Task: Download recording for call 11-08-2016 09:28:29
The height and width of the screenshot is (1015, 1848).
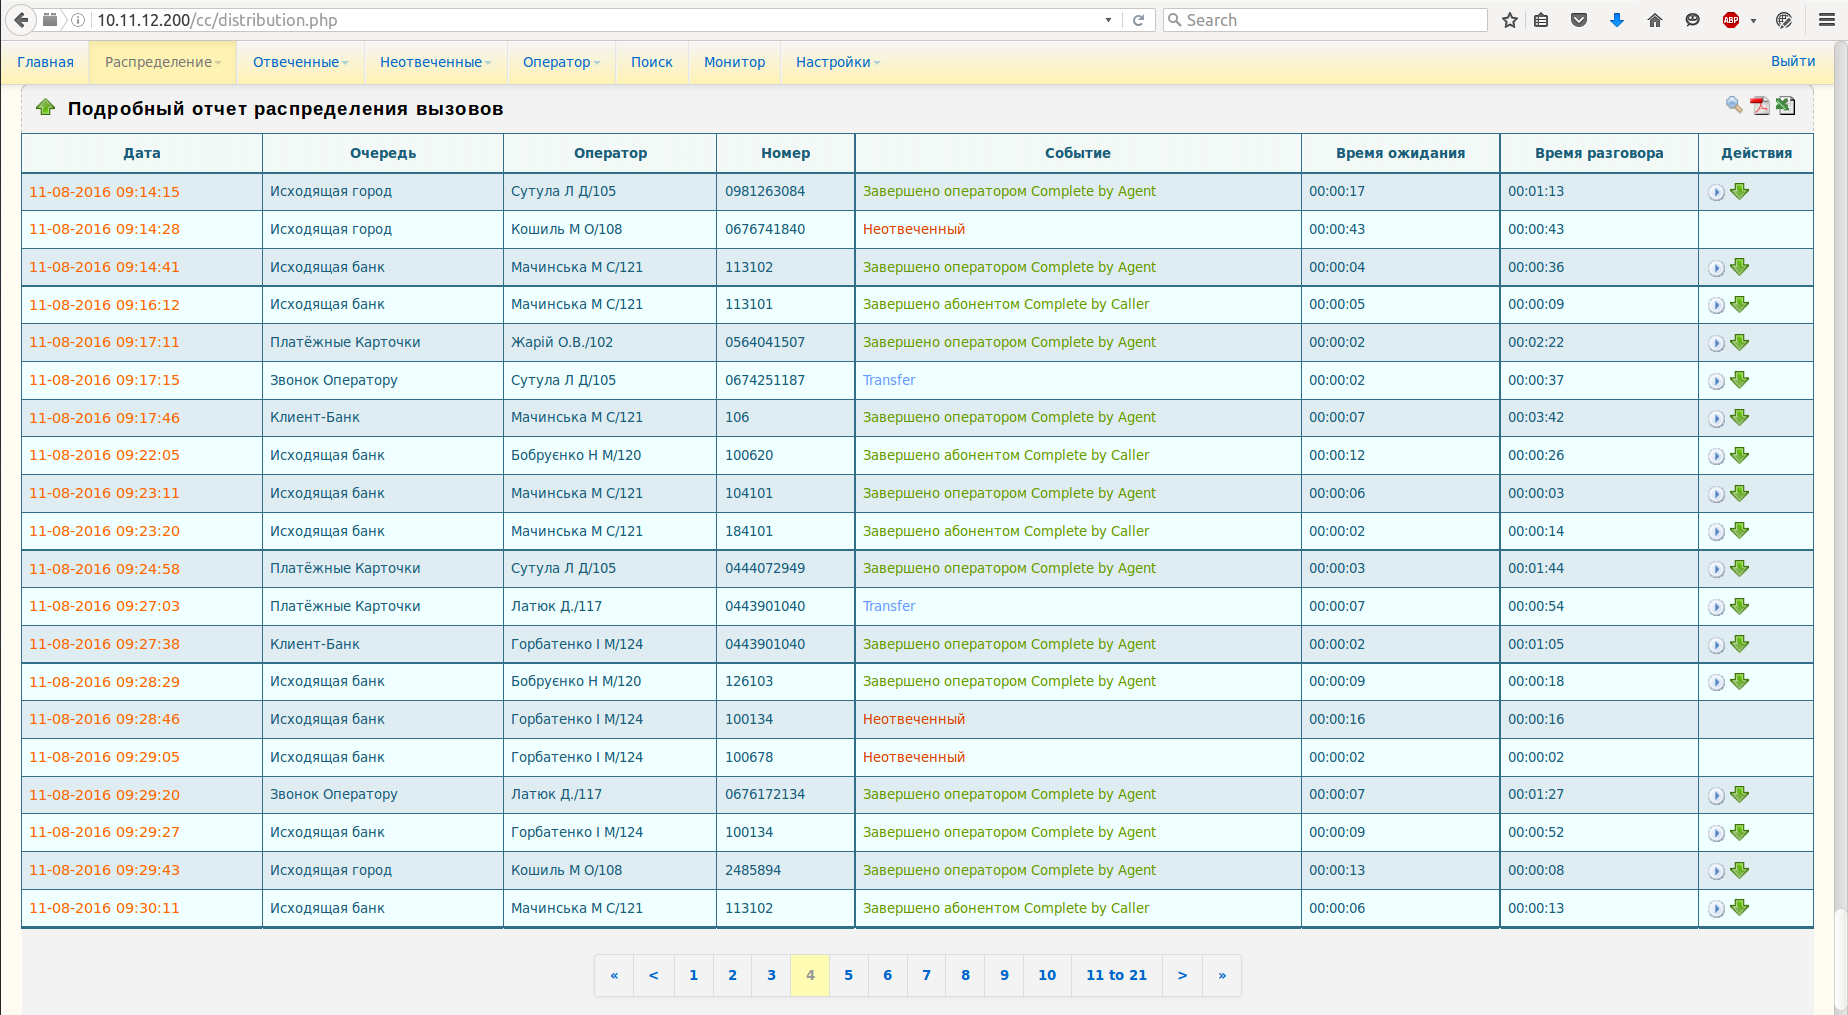Action: tap(1740, 681)
